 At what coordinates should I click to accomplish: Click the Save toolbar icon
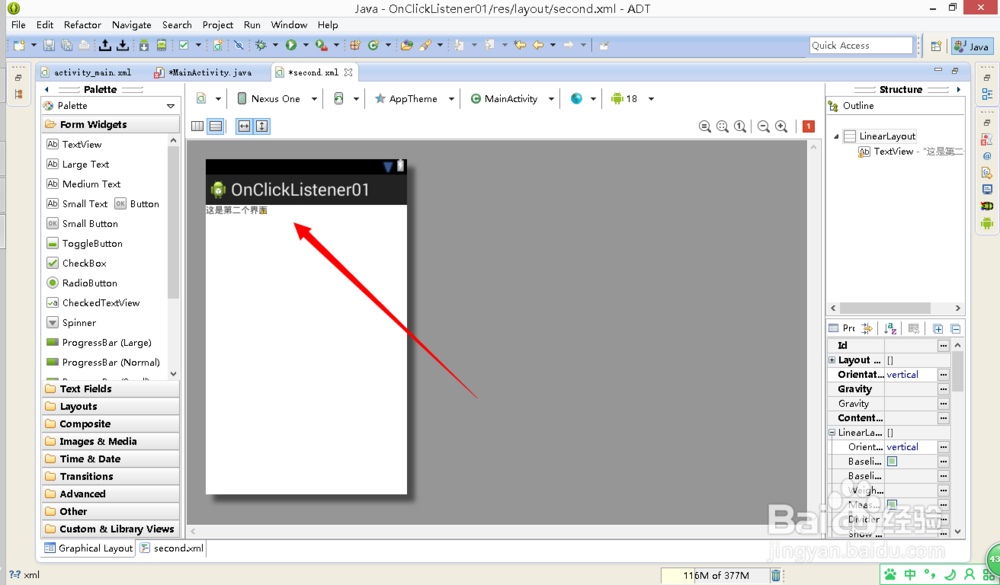coord(49,45)
